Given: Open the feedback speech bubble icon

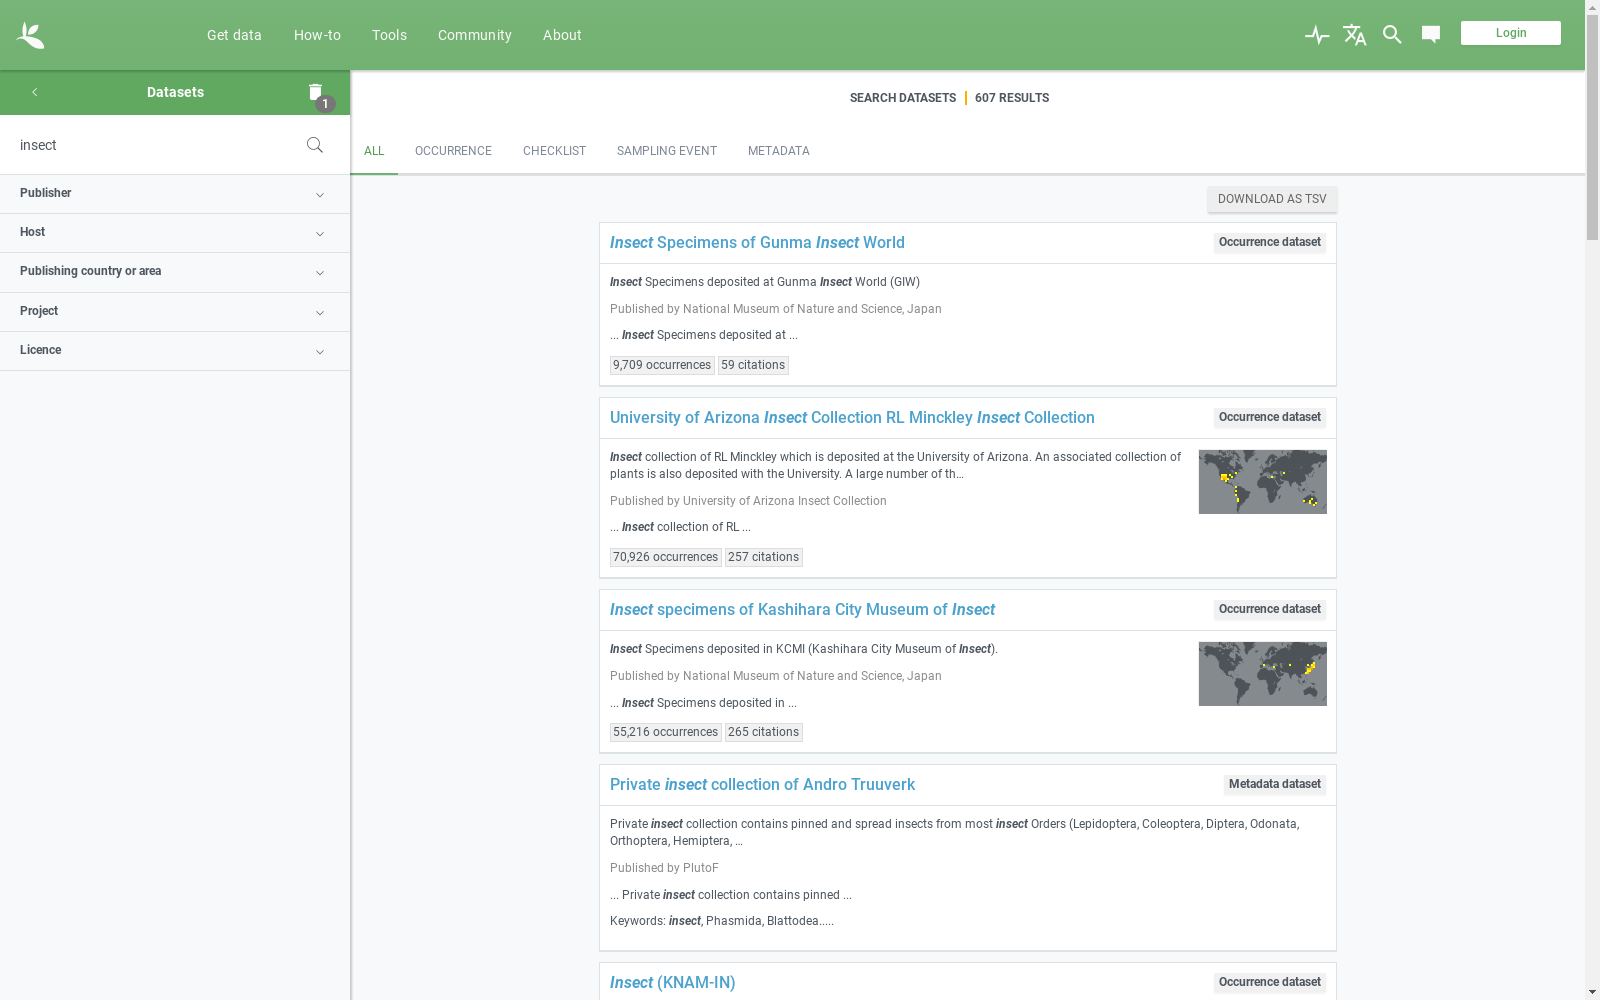Looking at the screenshot, I should tap(1431, 35).
